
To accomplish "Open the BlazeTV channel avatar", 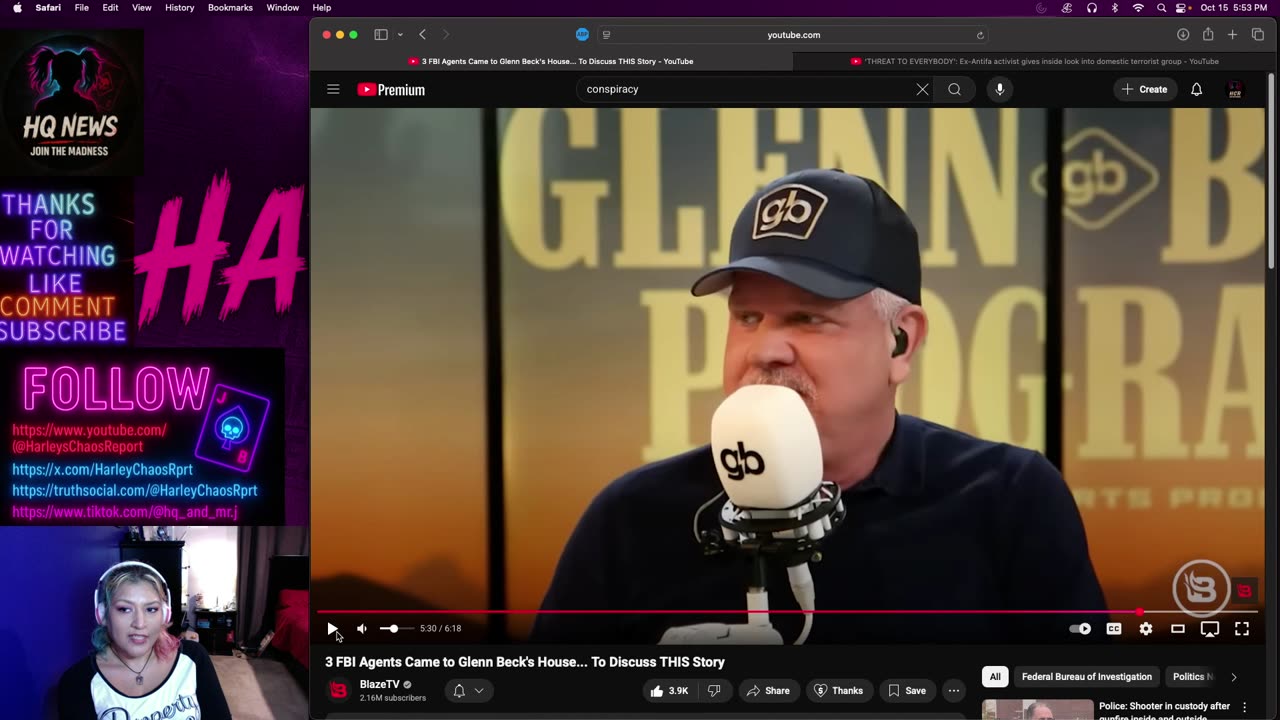I will tap(339, 690).
